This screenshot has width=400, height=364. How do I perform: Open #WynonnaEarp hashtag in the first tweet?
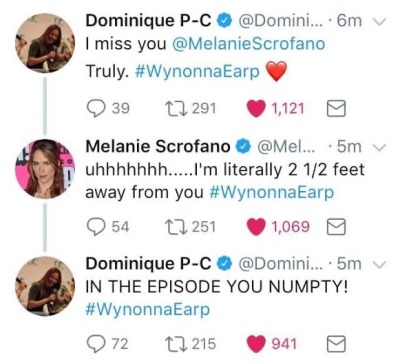coord(197,71)
